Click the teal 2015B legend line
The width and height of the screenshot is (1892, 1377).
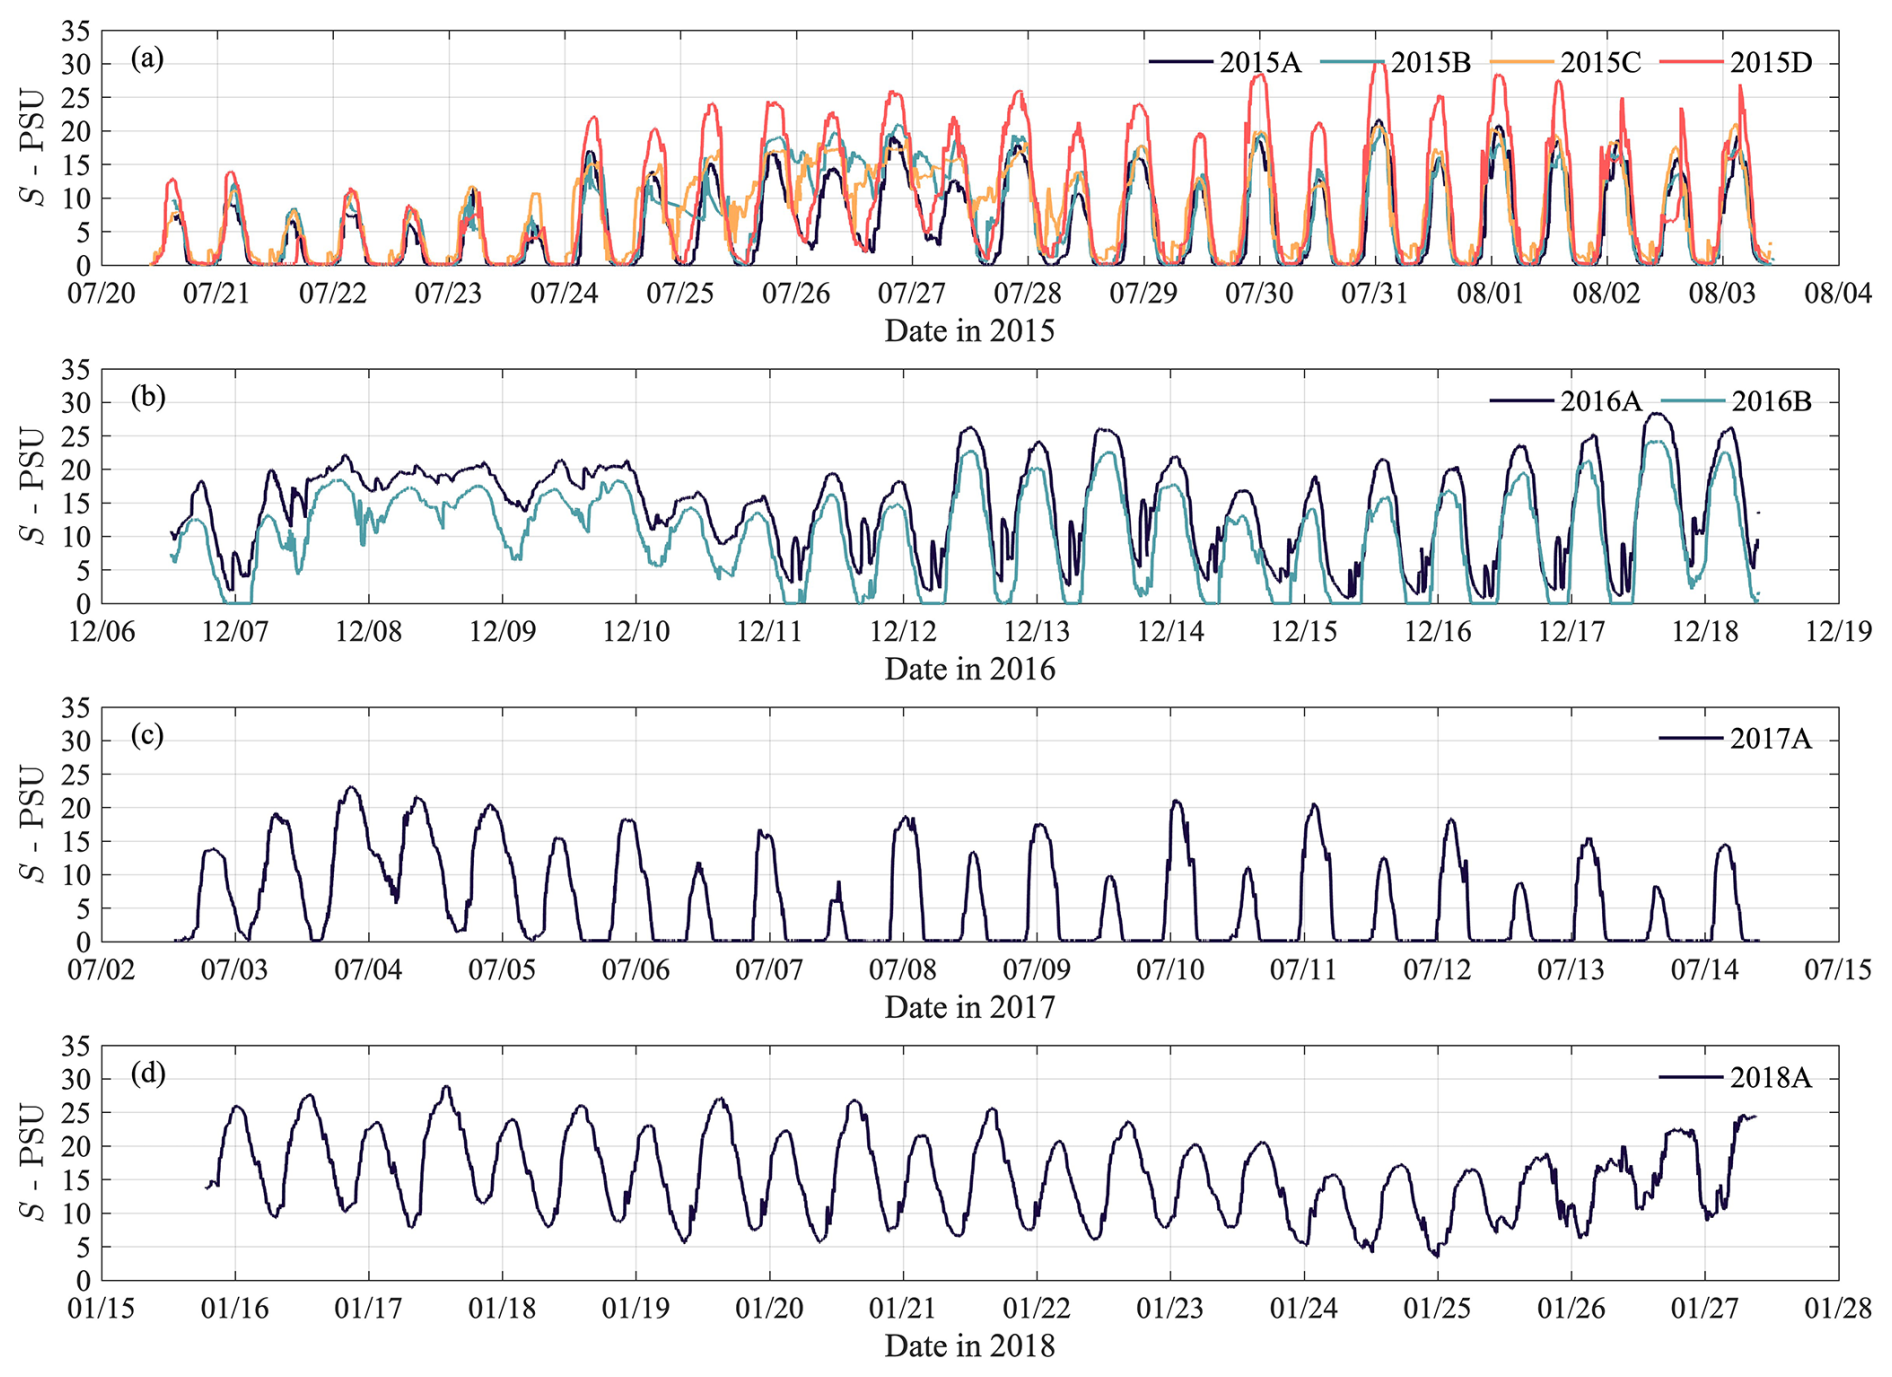1352,62
